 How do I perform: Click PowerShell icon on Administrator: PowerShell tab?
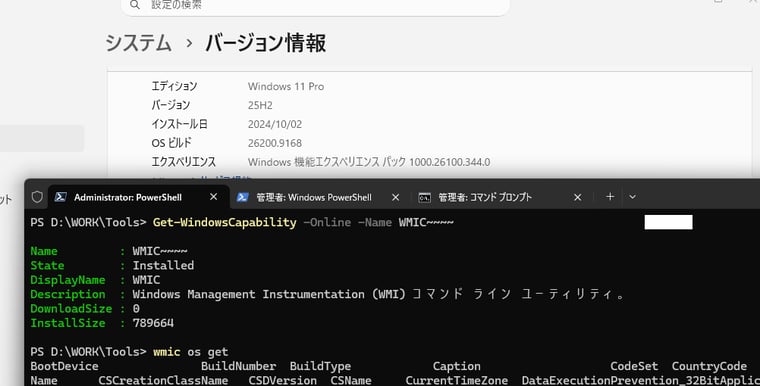tap(61, 197)
